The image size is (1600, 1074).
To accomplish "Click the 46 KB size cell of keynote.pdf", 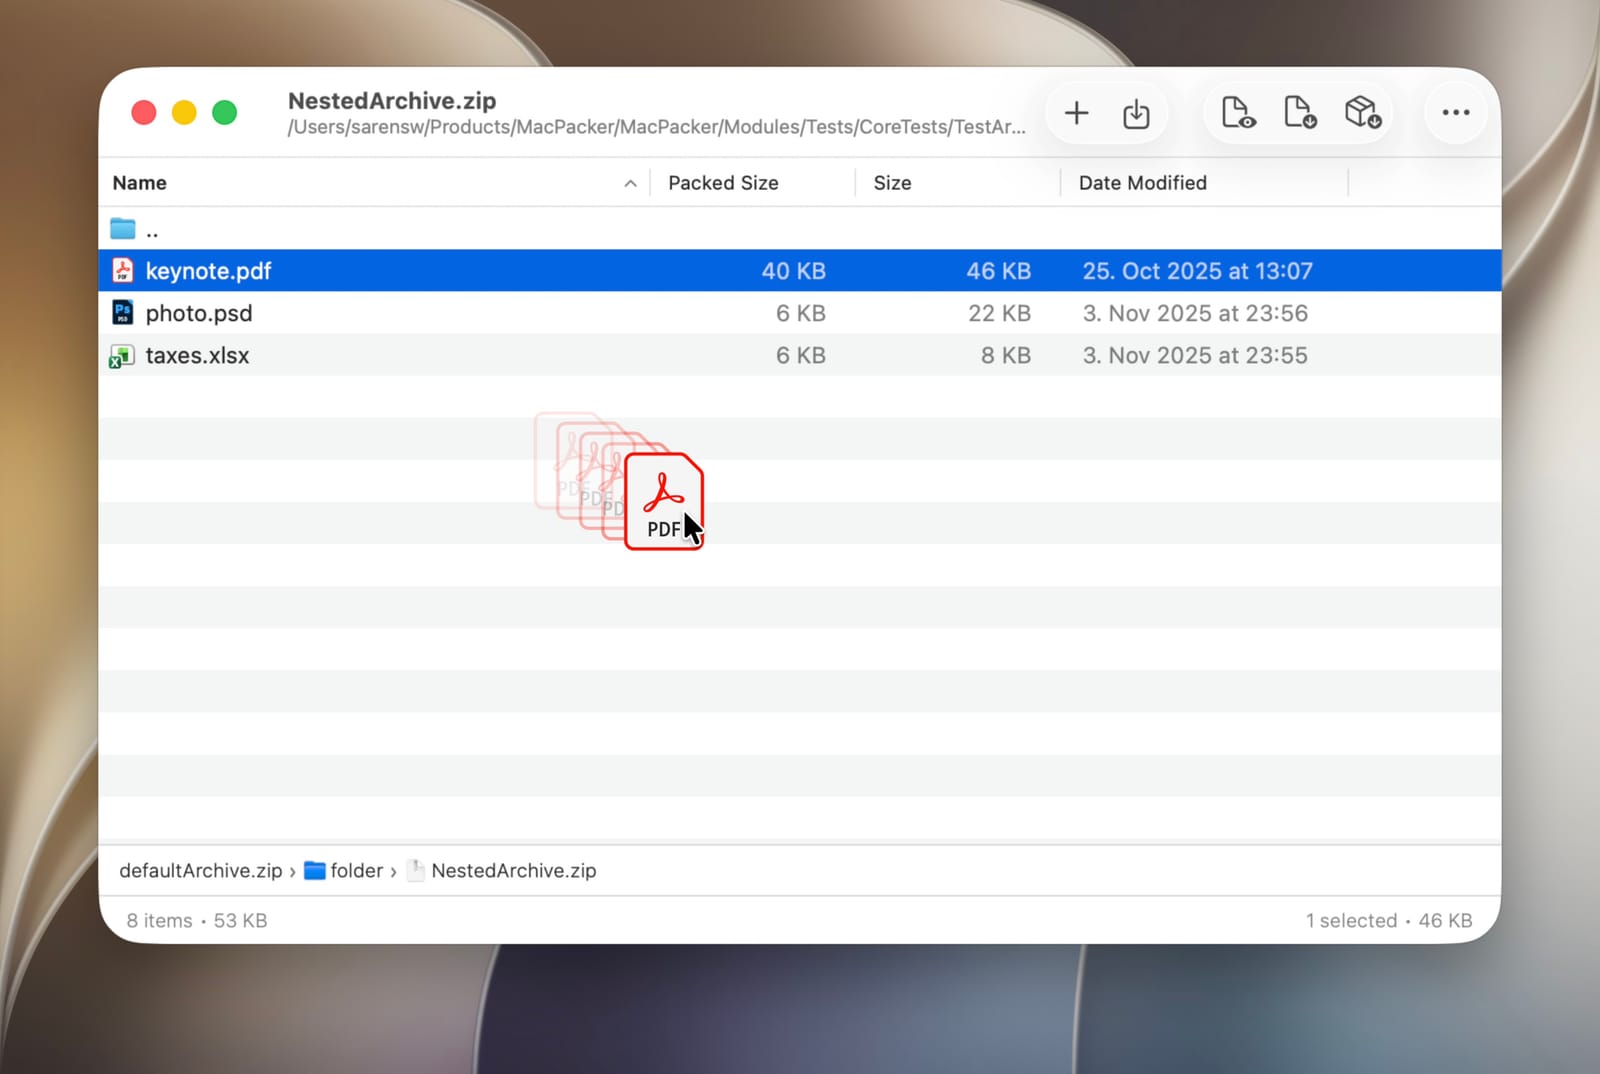I will pyautogui.click(x=998, y=271).
